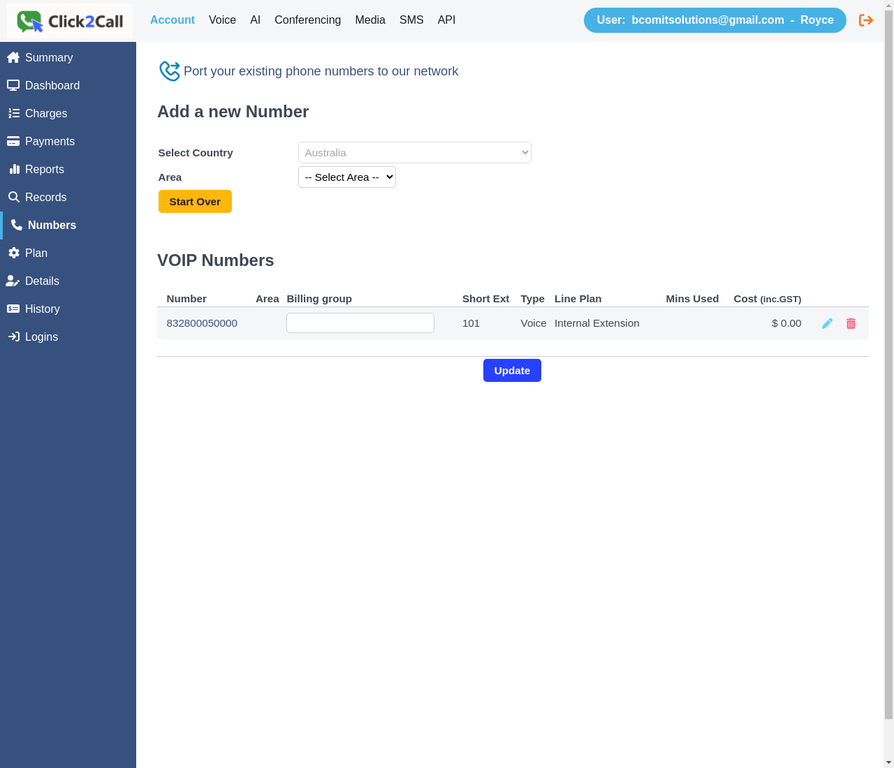The image size is (894, 768).
Task: Open the SMS menu item
Action: click(411, 19)
